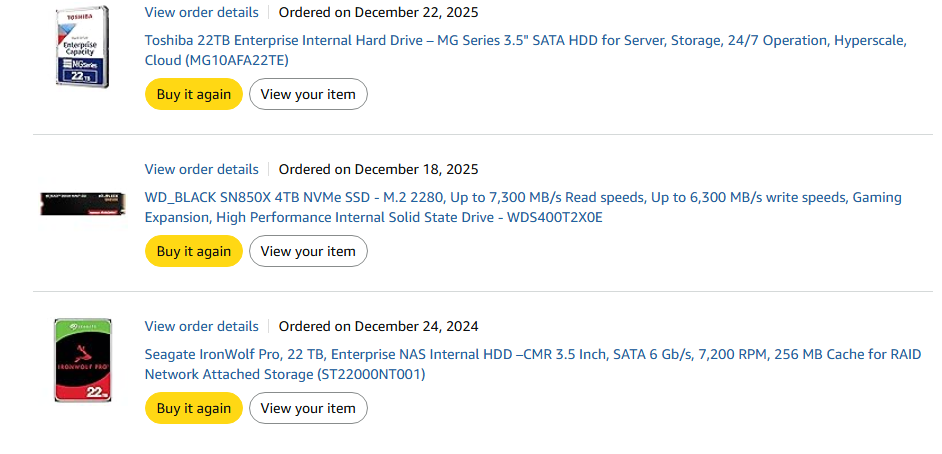Select View your item for Toshiba drive
This screenshot has width=942, height=454.
(308, 94)
